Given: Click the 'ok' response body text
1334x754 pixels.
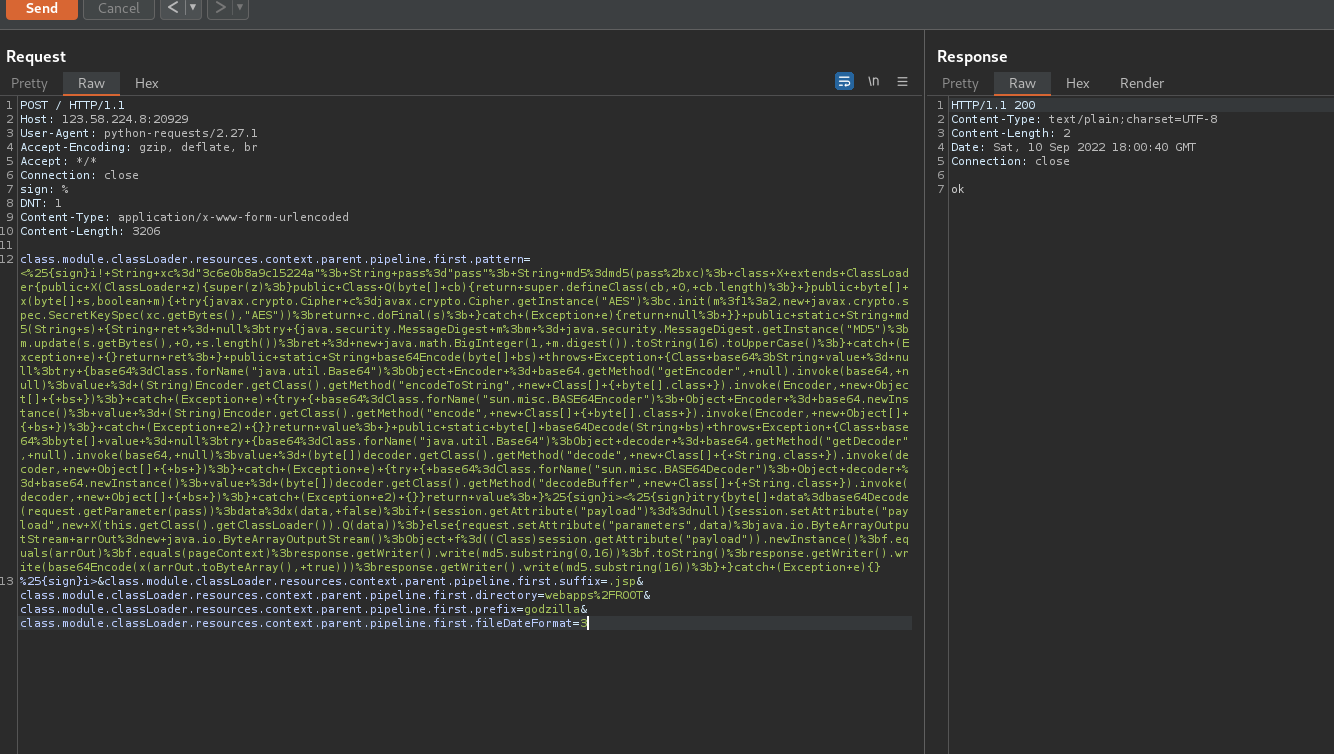Looking at the screenshot, I should click(x=958, y=189).
